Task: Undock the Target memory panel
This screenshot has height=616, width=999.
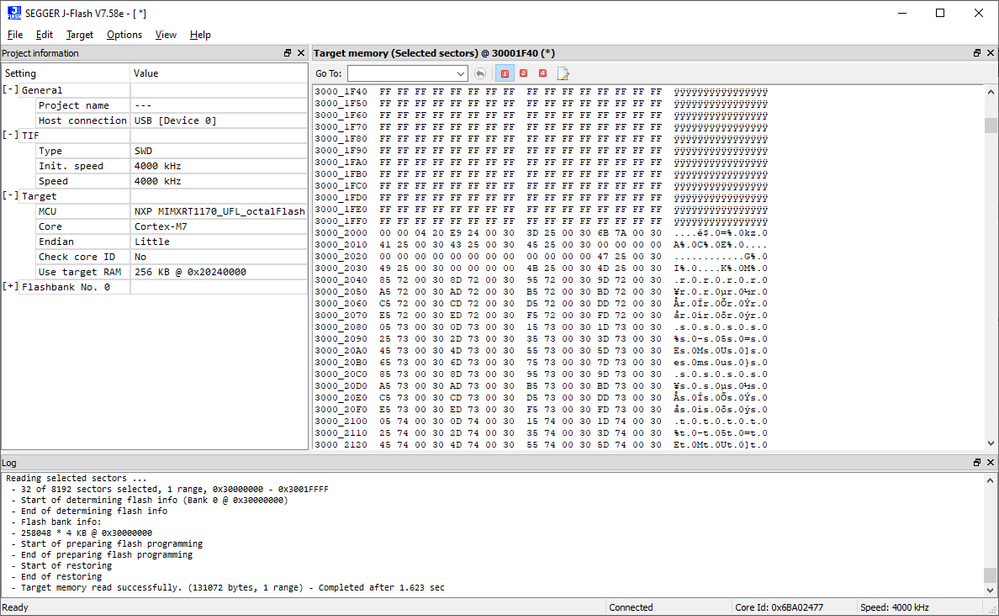Action: (x=977, y=54)
